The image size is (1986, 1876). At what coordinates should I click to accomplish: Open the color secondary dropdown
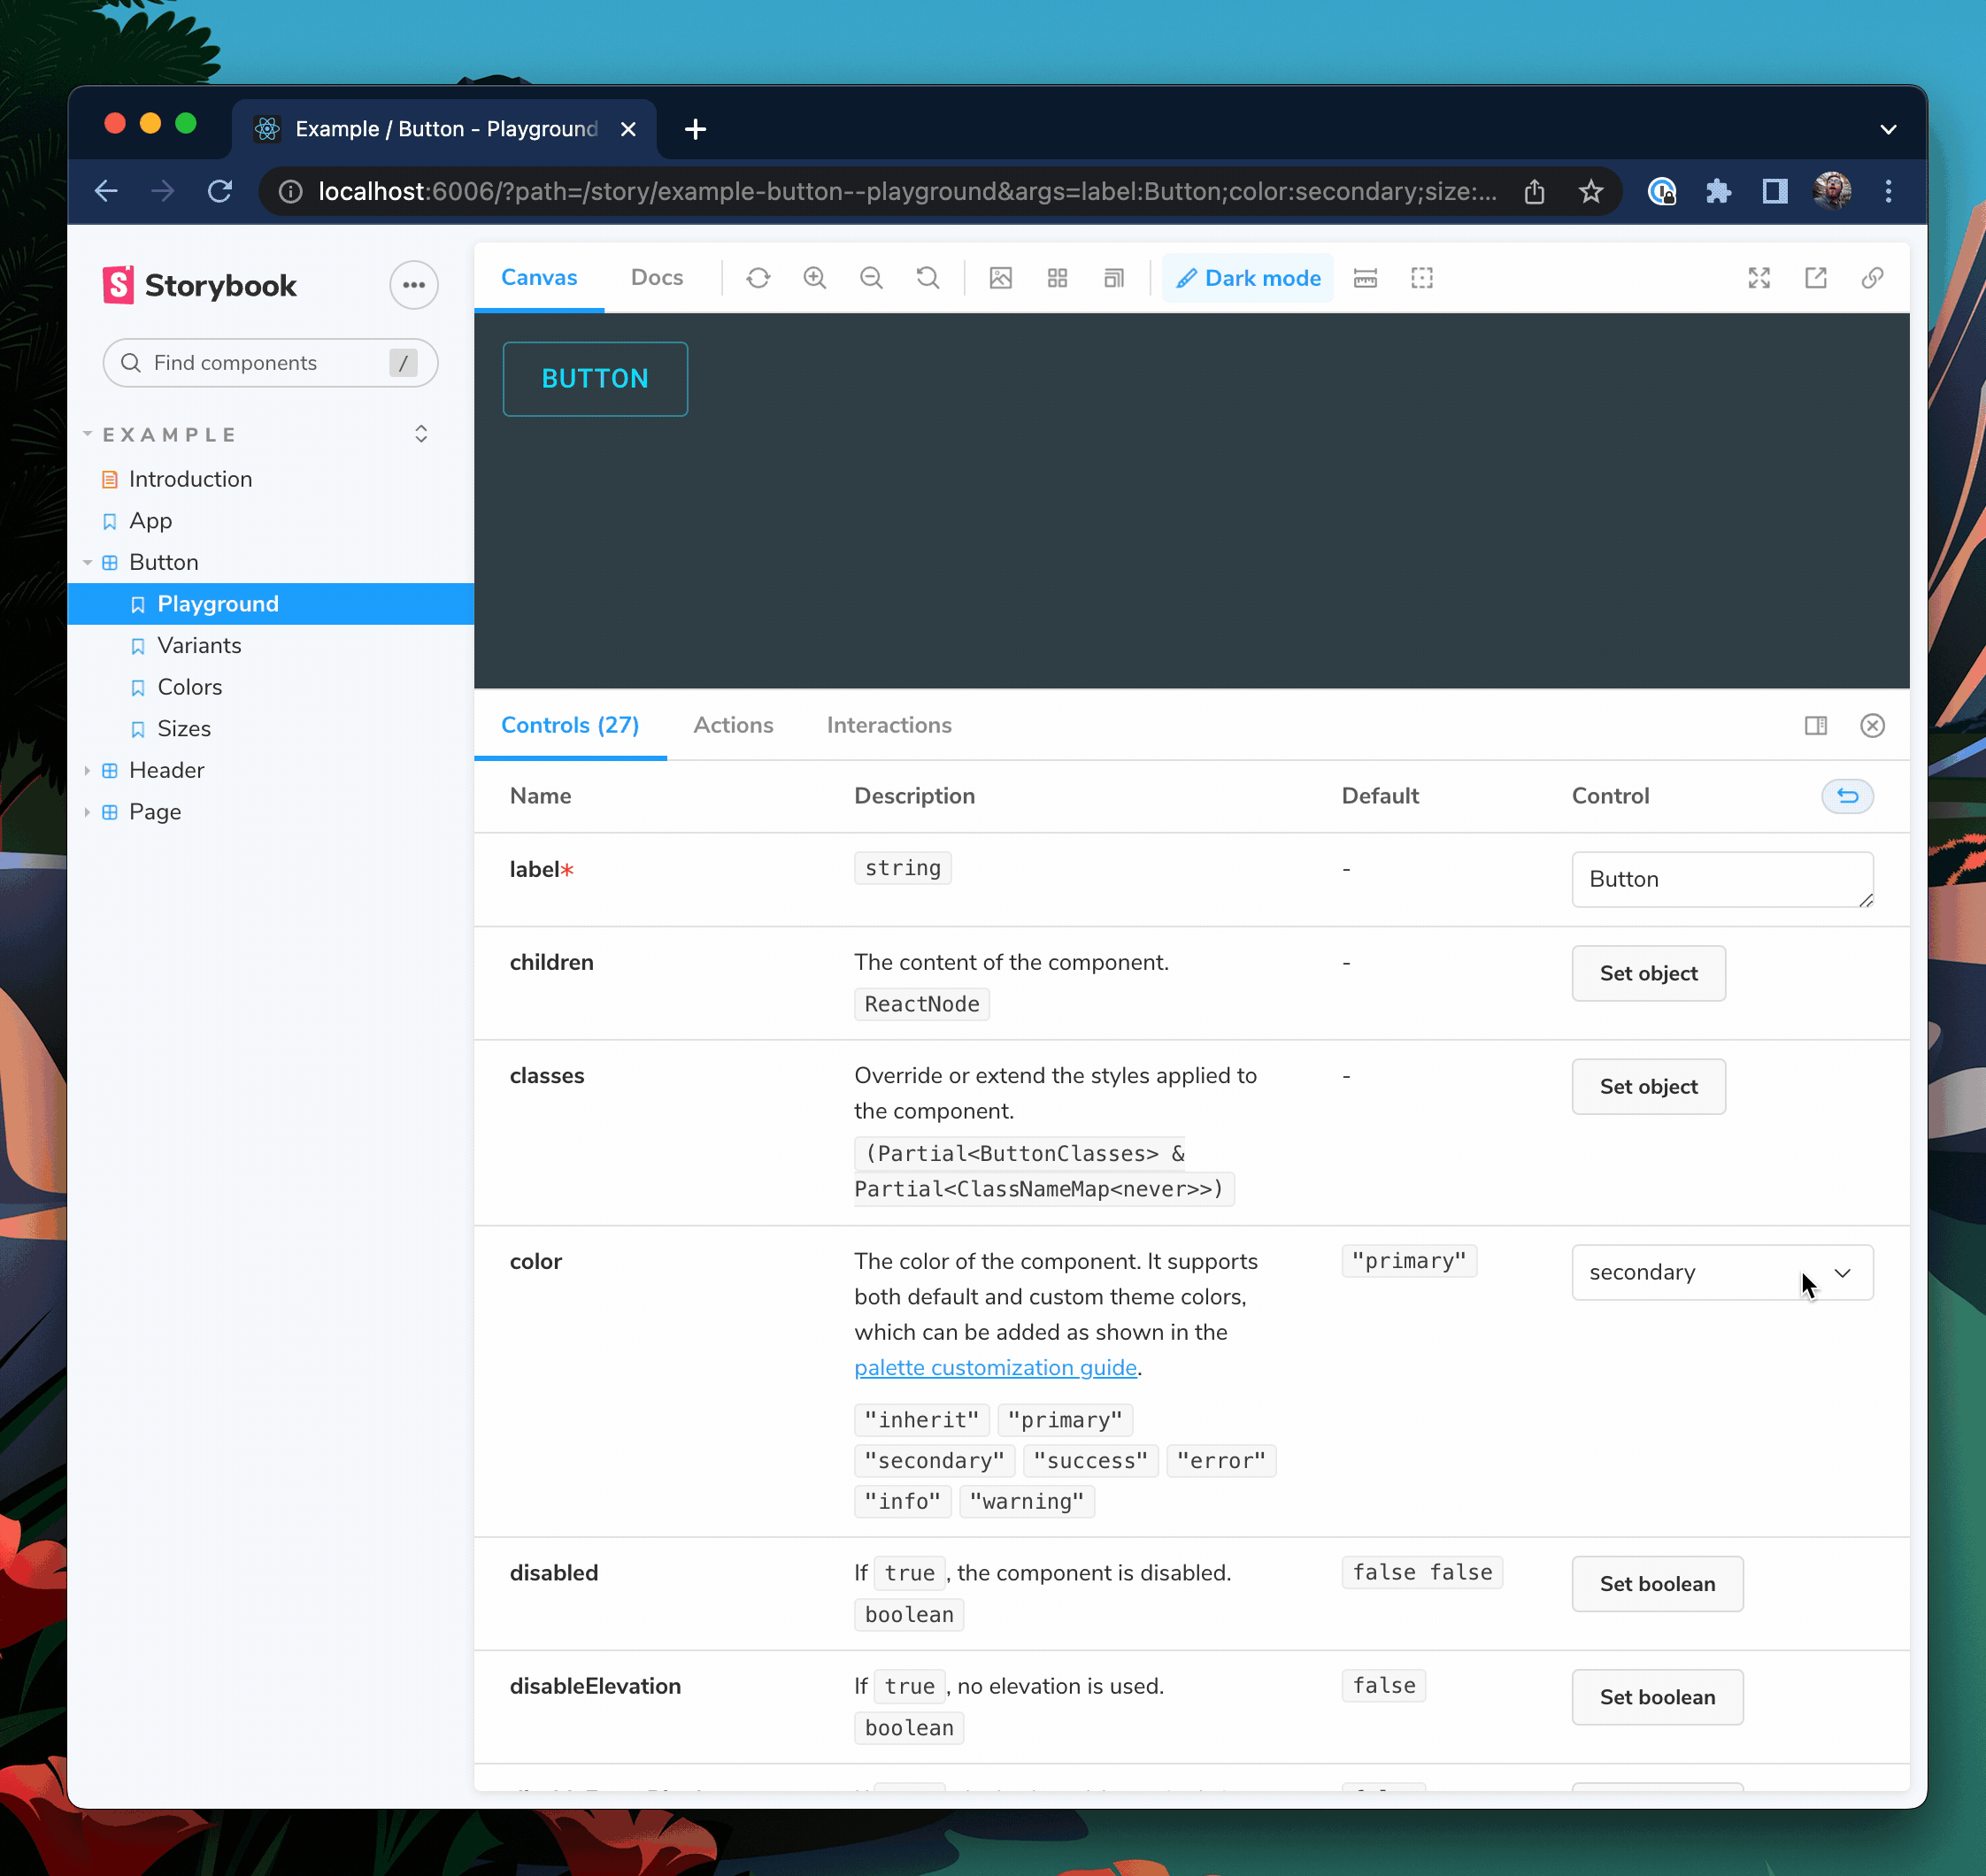[x=1721, y=1272]
